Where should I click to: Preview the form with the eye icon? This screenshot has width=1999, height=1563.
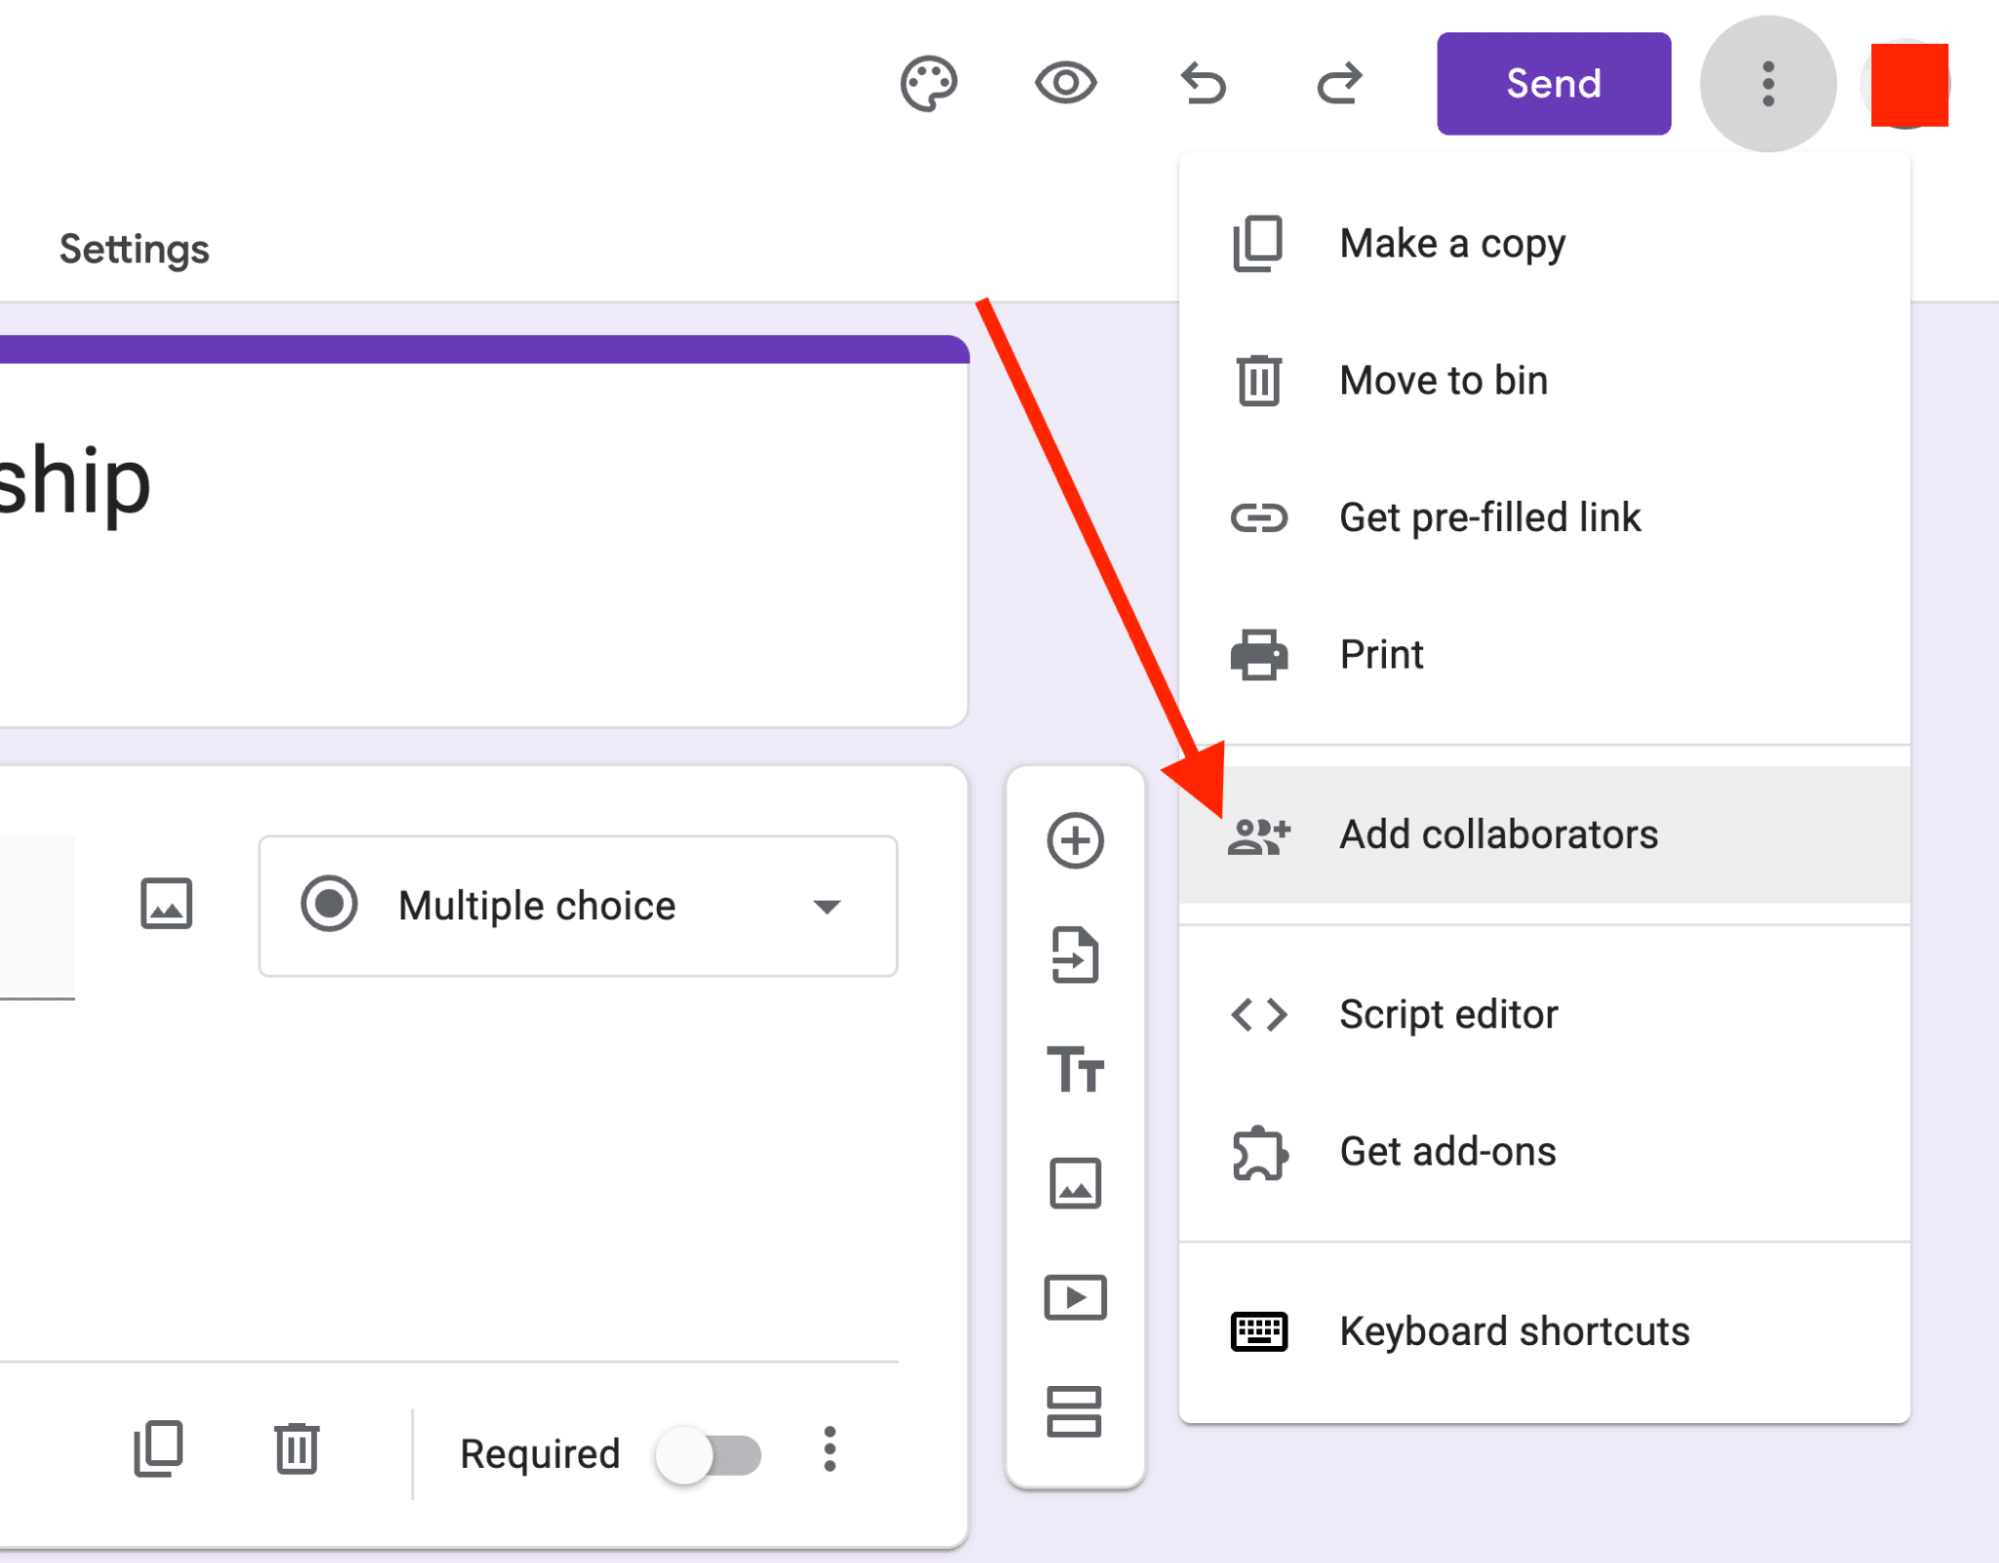1066,84
